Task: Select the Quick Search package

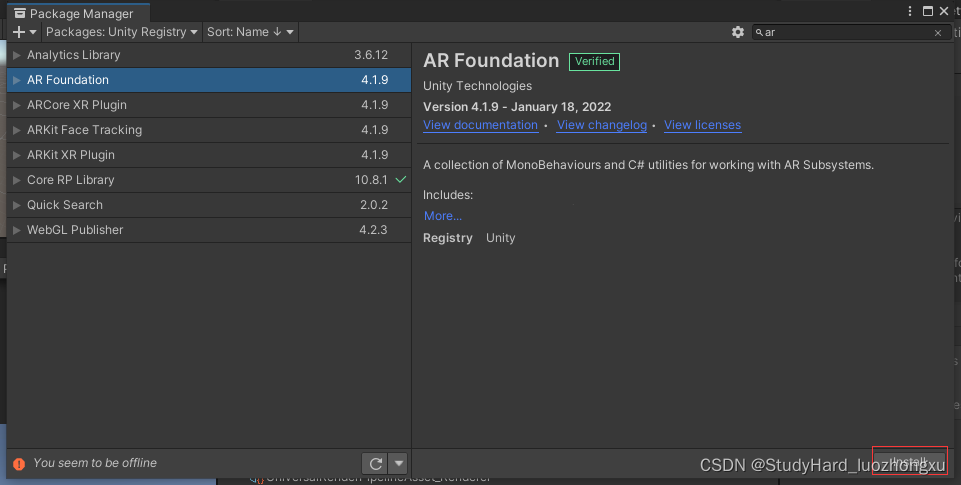Action: point(209,205)
